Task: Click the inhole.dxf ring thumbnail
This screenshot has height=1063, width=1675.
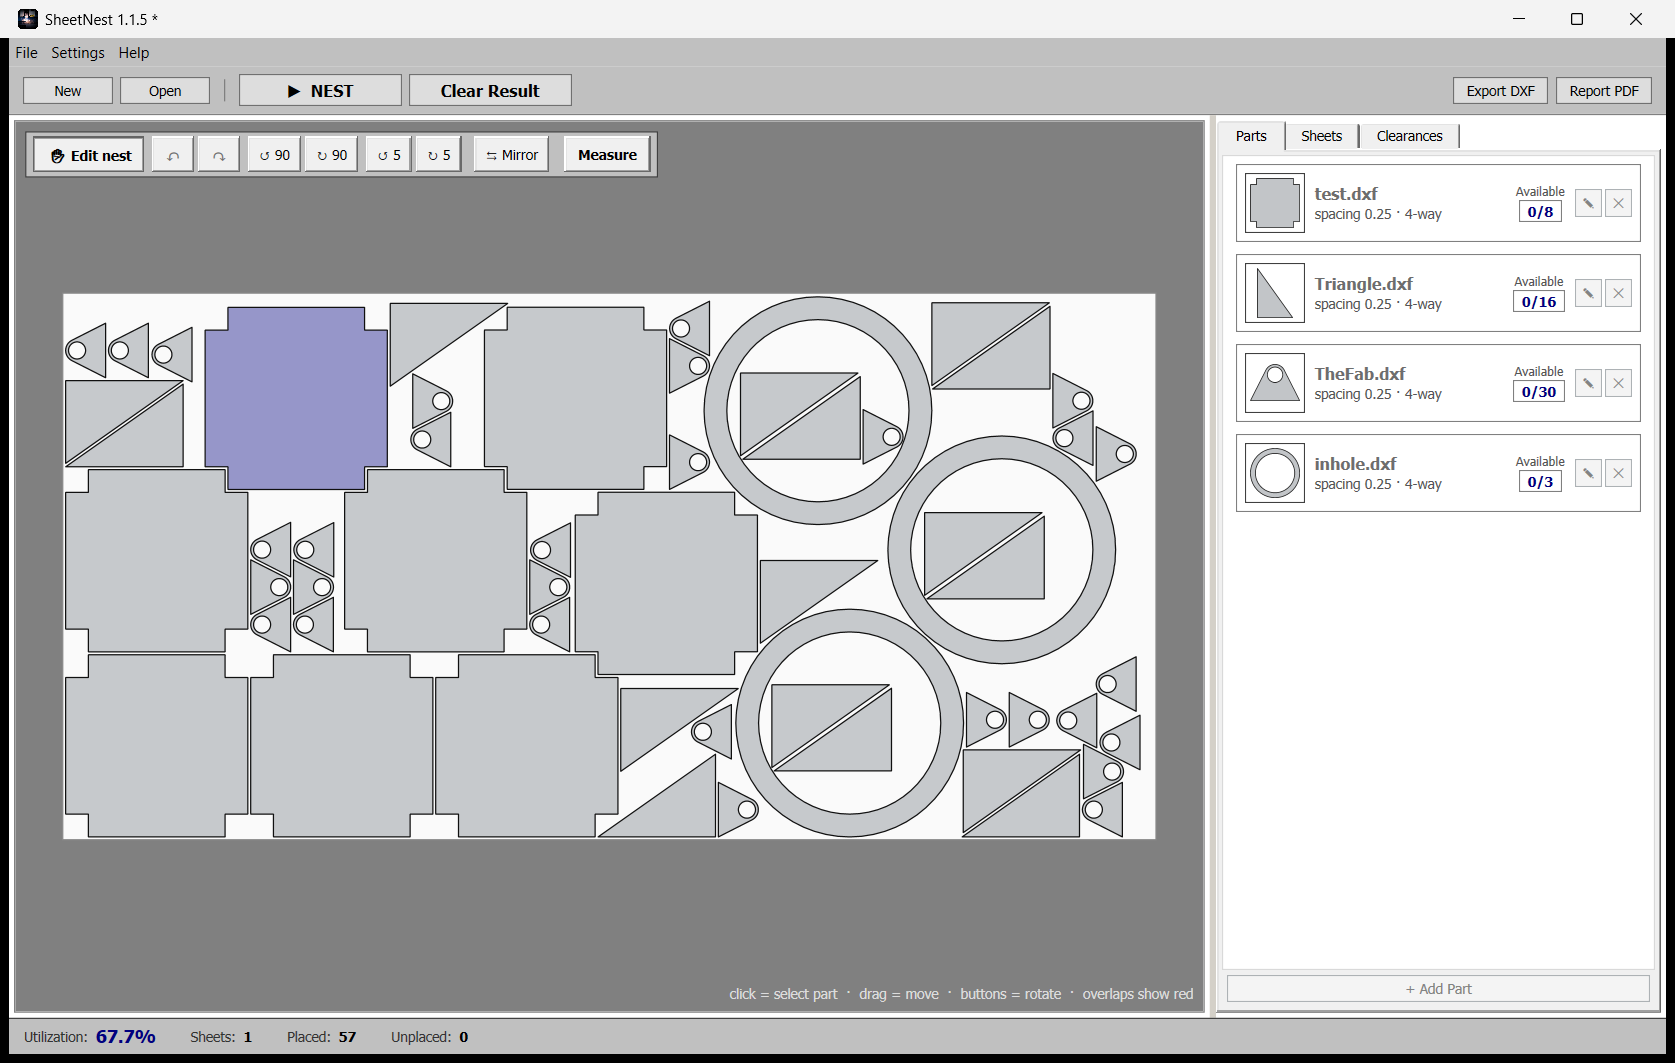Action: point(1275,473)
